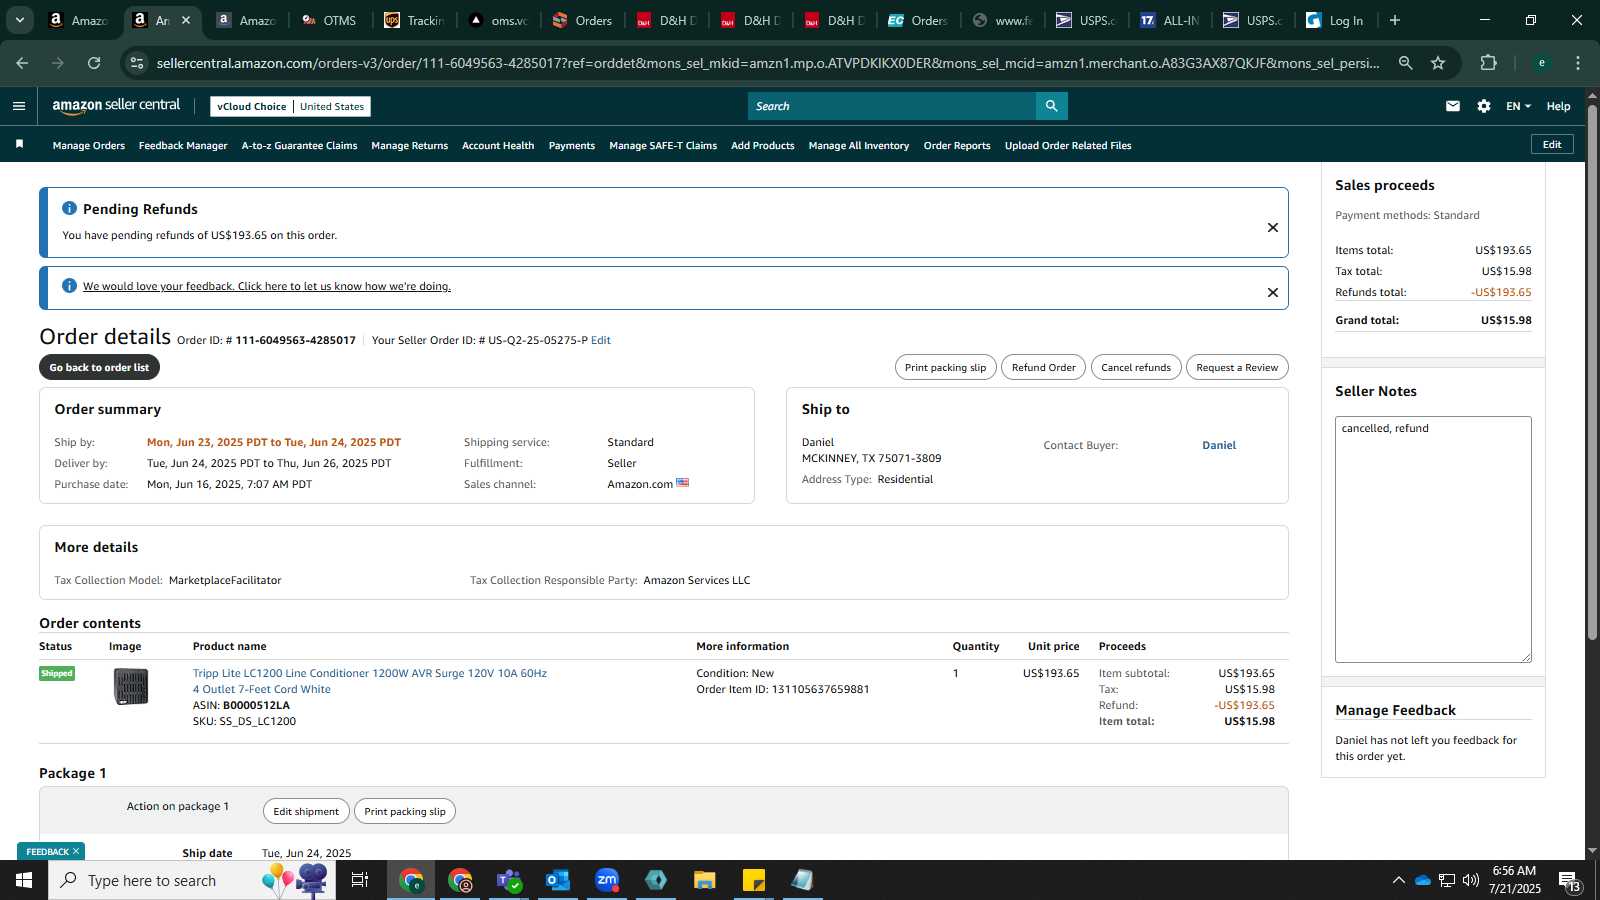Click the Pending Refunds info icon
The image size is (1600, 900).
69,208
